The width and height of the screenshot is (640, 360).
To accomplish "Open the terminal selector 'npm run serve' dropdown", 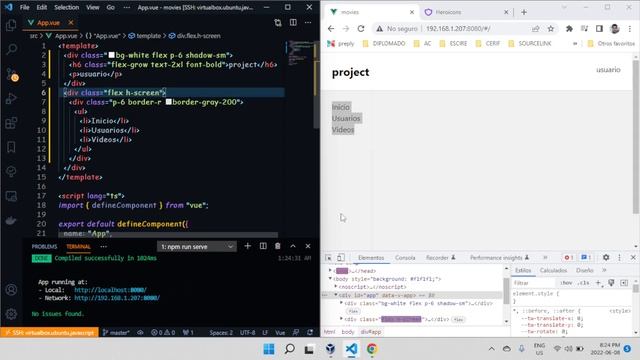I will click(196, 247).
